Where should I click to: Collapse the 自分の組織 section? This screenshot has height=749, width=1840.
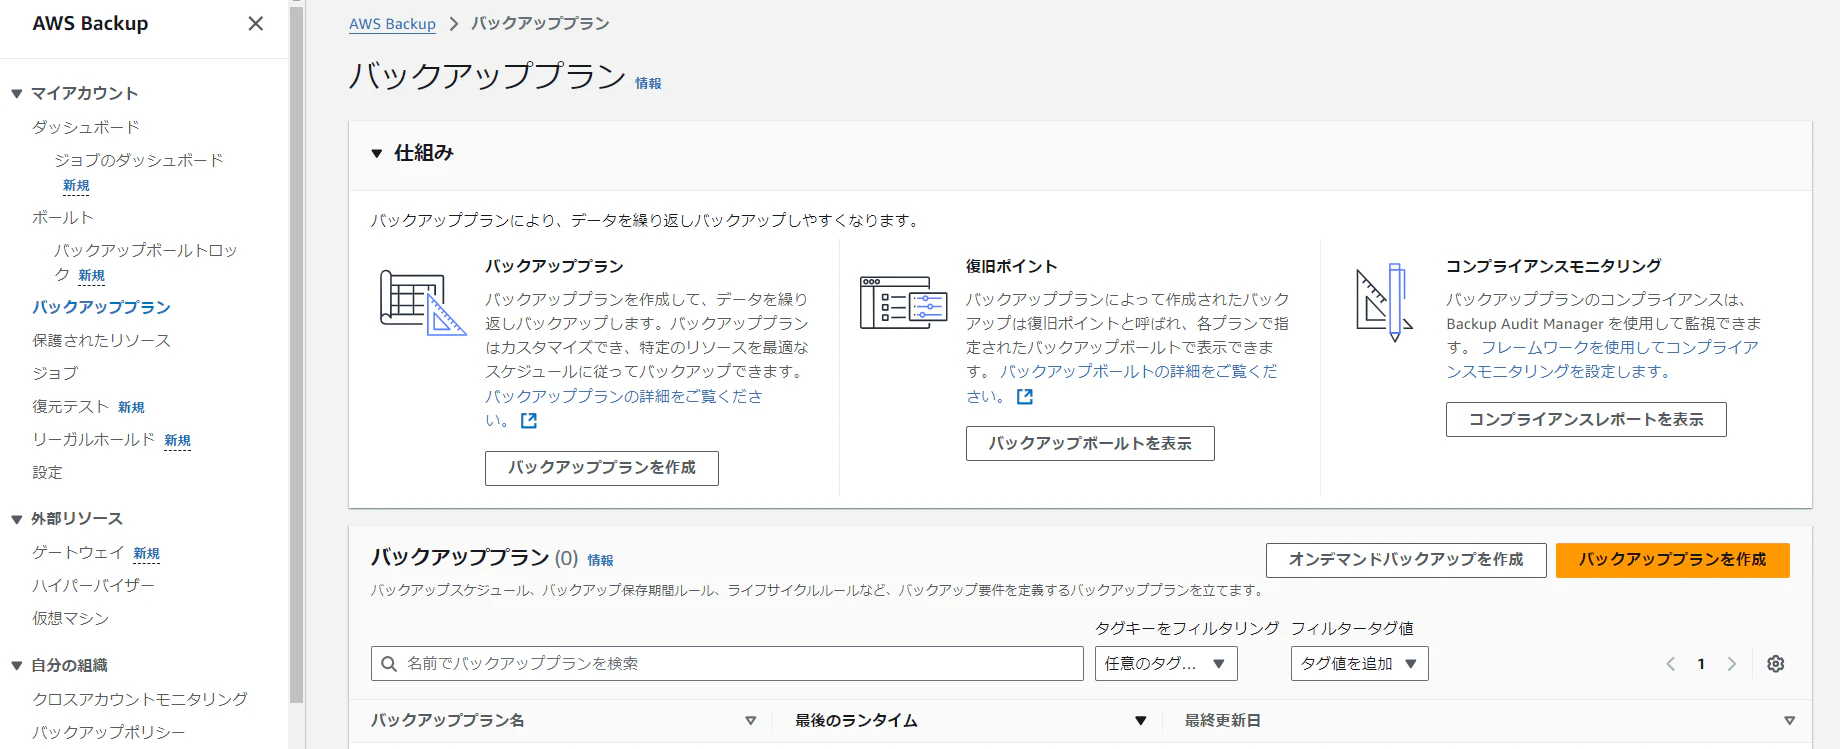tap(17, 666)
